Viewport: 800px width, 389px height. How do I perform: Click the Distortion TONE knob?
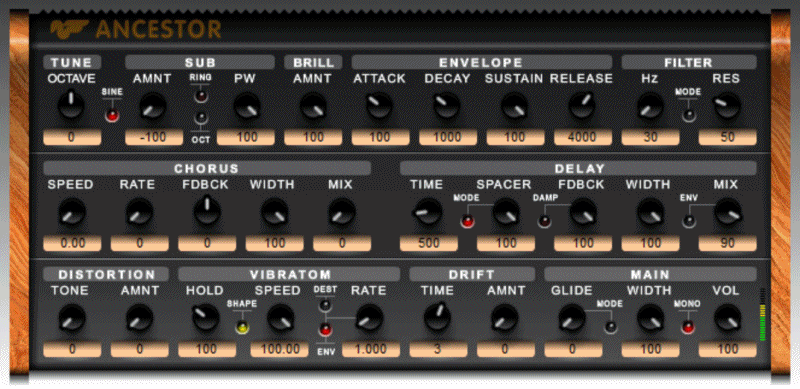click(71, 318)
